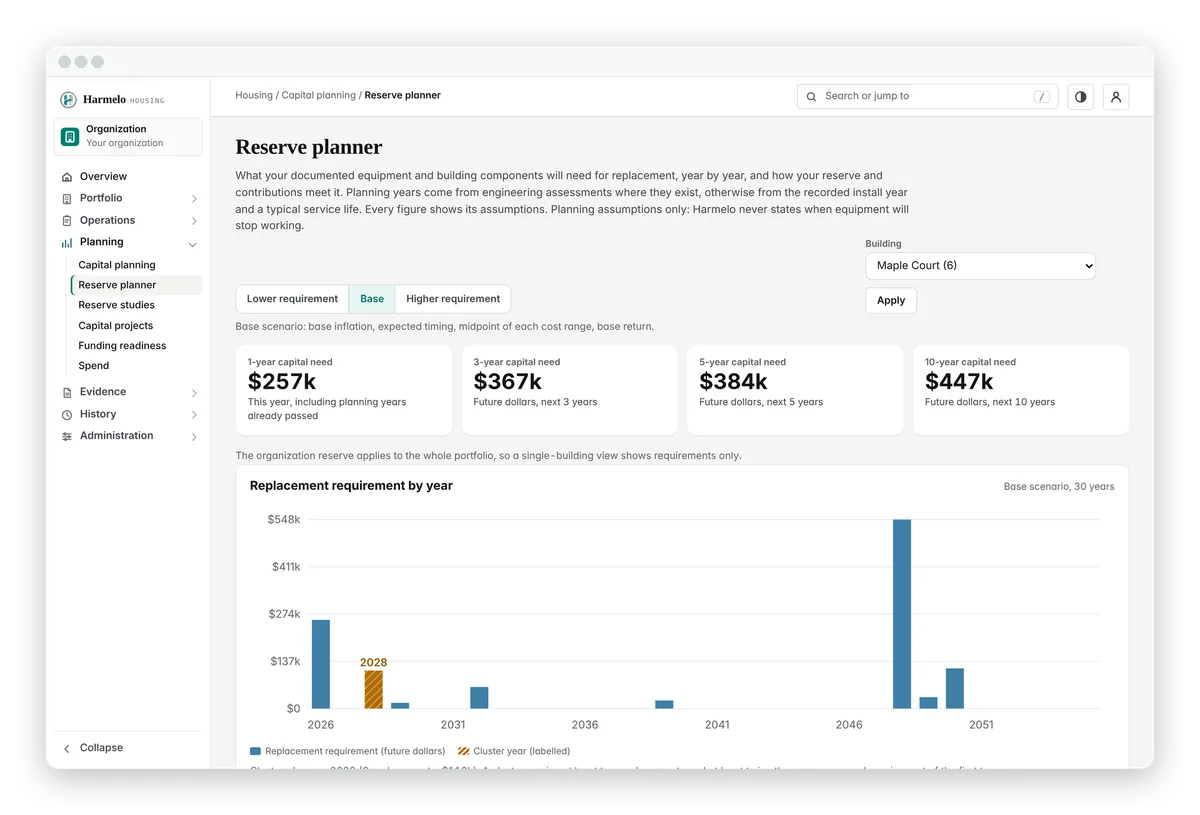Toggle dark mode contrast icon
This screenshot has width=1200, height=815.
tap(1080, 97)
